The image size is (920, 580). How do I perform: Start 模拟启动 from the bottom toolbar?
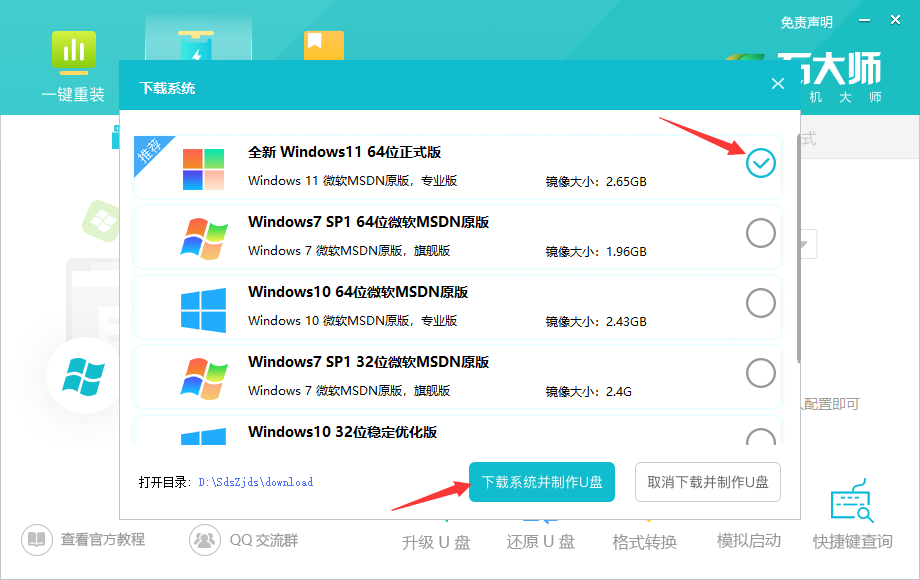coord(747,540)
